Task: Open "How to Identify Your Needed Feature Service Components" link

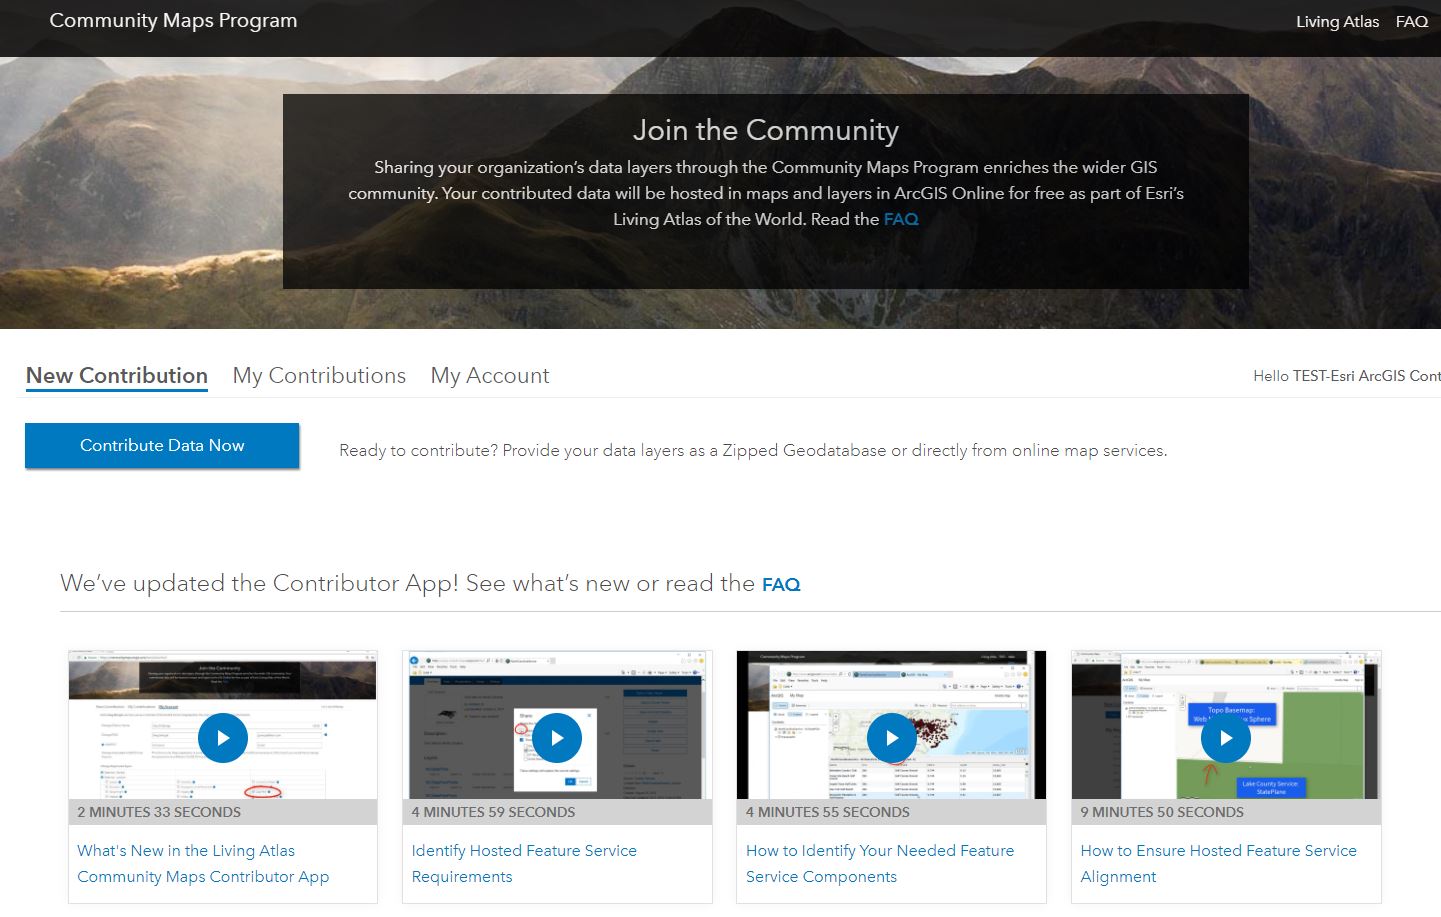Action: (880, 863)
